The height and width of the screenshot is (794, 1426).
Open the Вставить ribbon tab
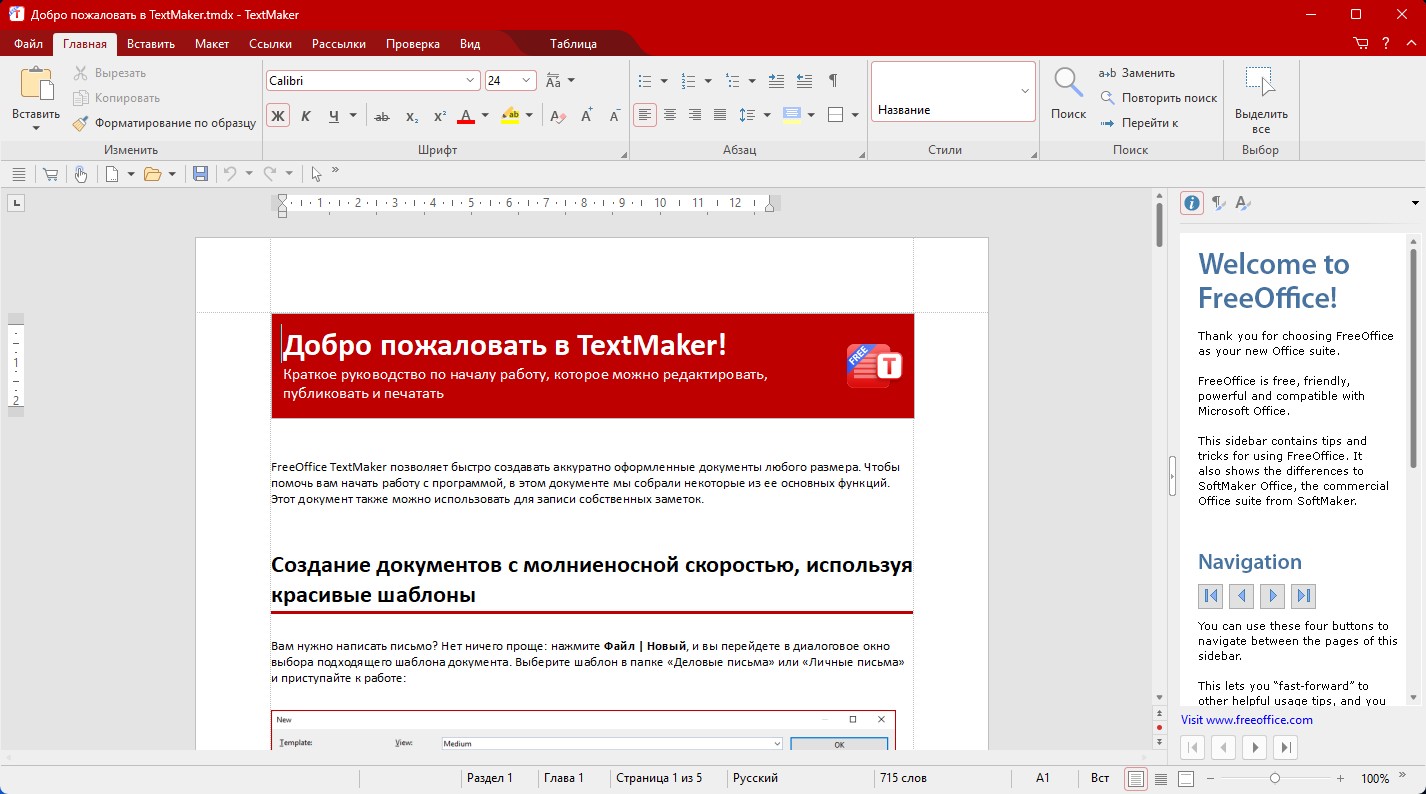(151, 44)
